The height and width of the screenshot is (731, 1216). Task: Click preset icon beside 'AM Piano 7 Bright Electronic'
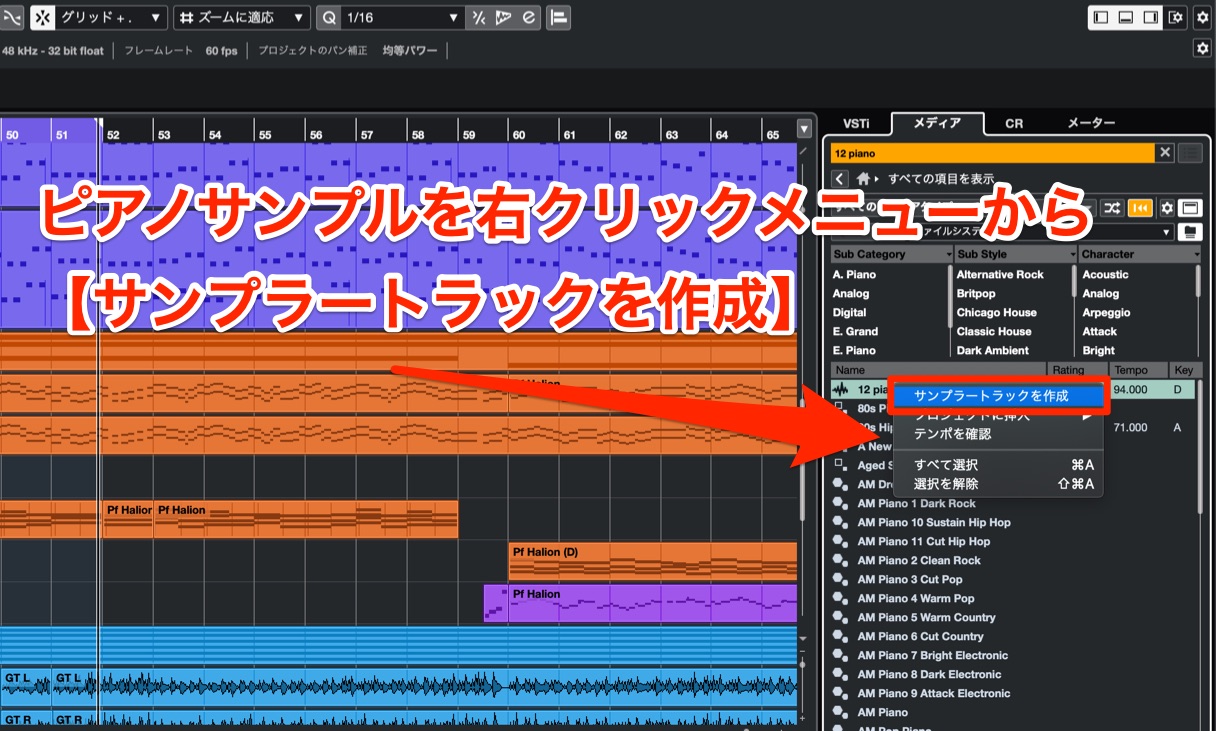tap(840, 655)
